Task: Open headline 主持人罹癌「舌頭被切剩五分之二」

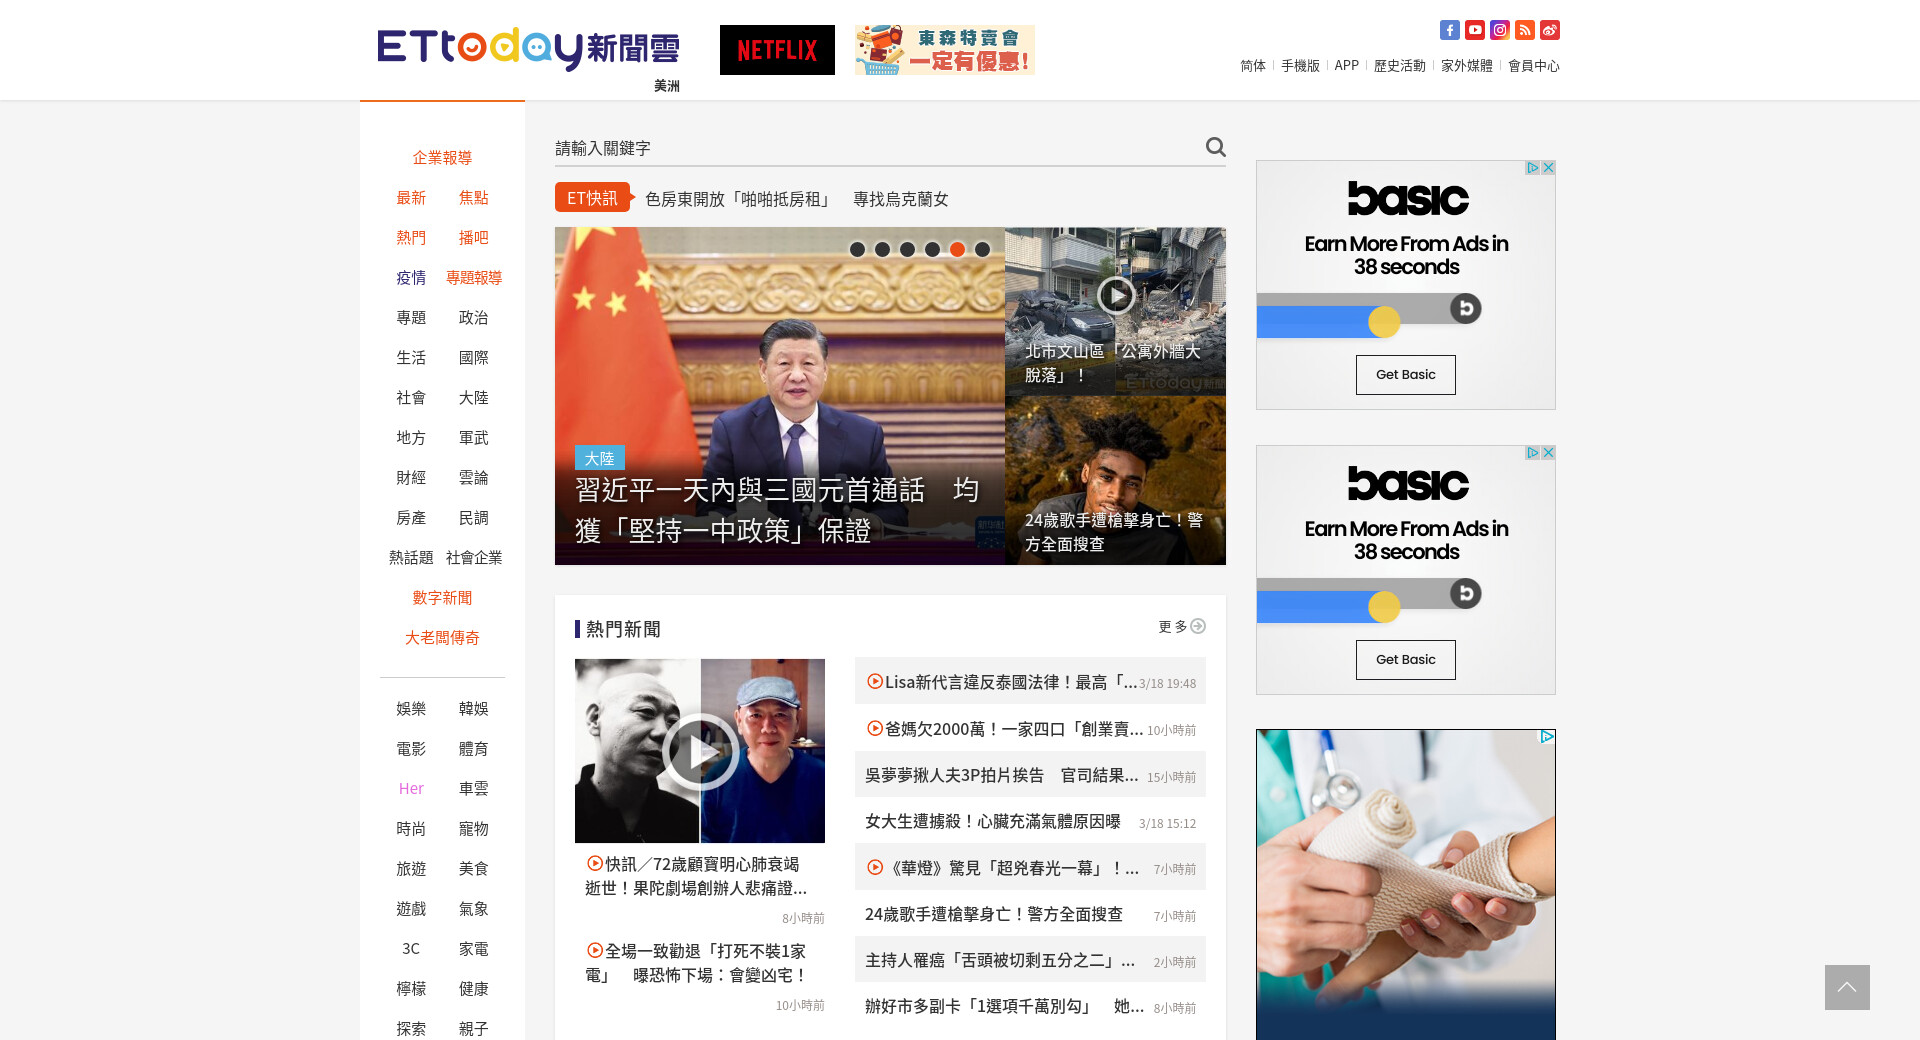Action: click(1000, 960)
